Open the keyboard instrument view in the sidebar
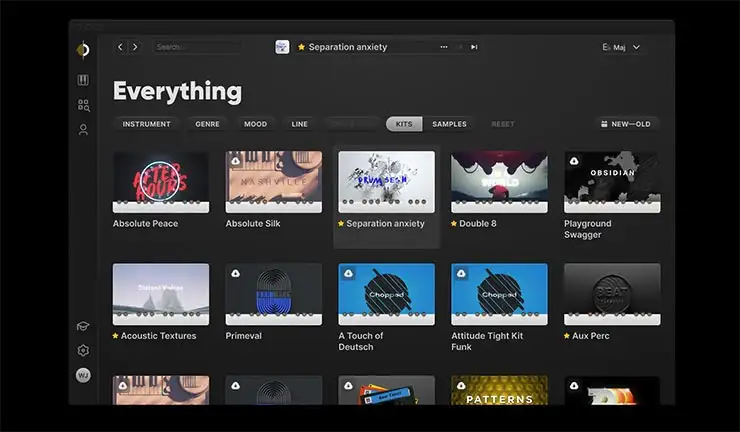740x432 pixels. pos(83,80)
